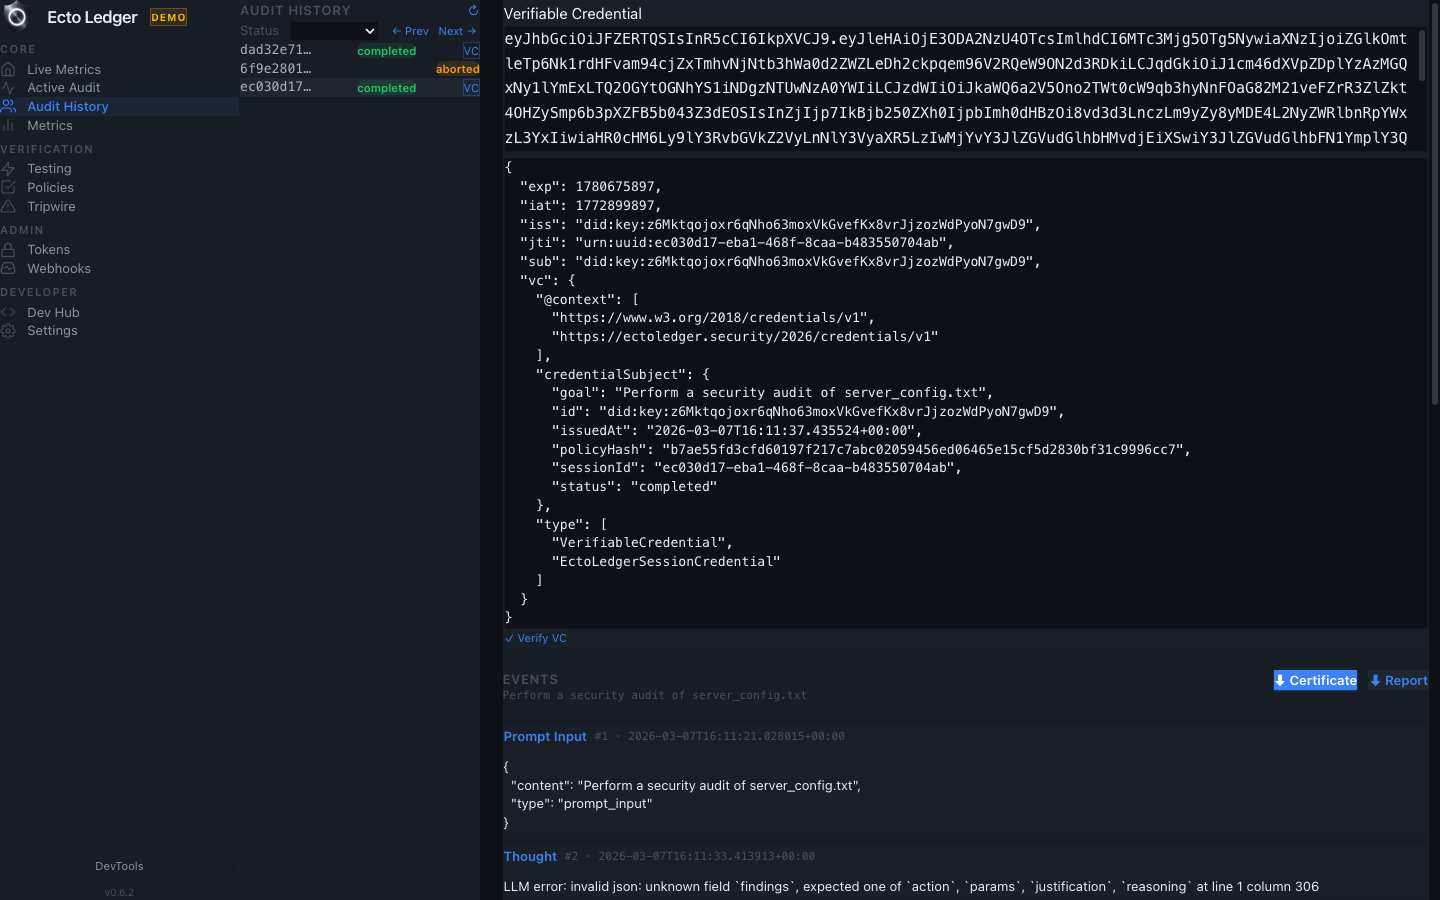
Task: Refresh the audit history list
Action: tap(473, 11)
